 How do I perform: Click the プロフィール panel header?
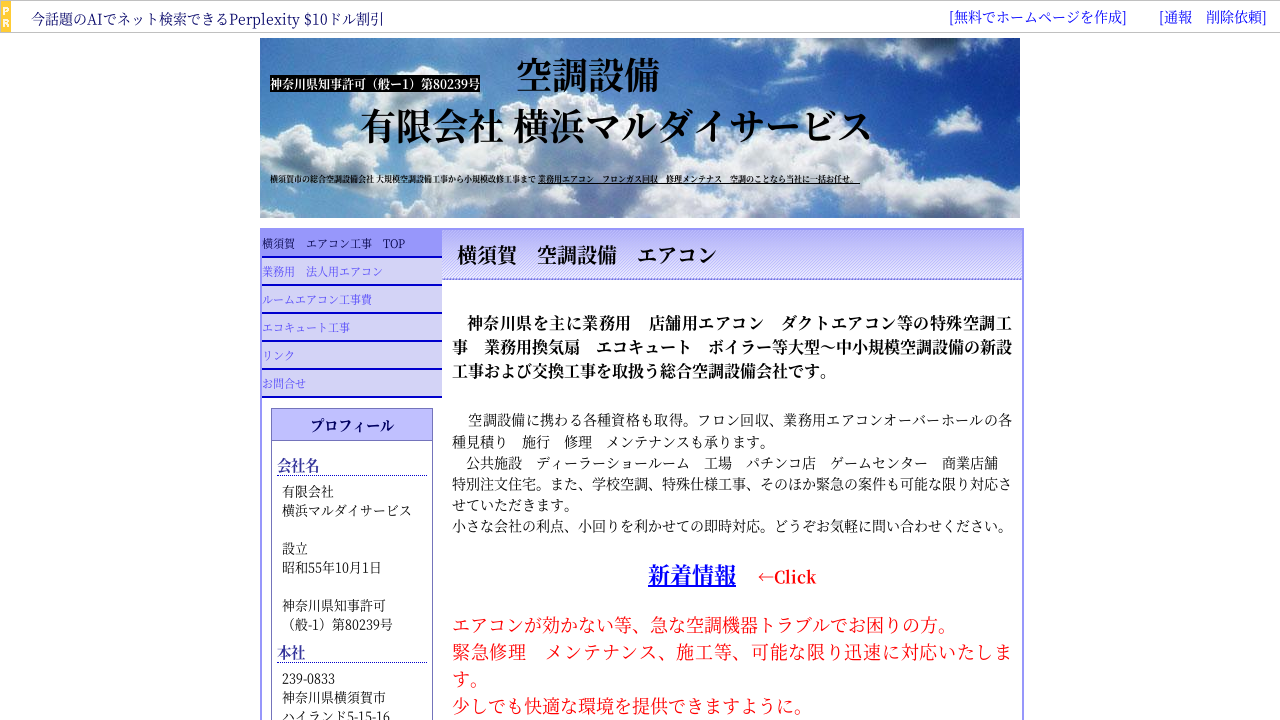(351, 425)
